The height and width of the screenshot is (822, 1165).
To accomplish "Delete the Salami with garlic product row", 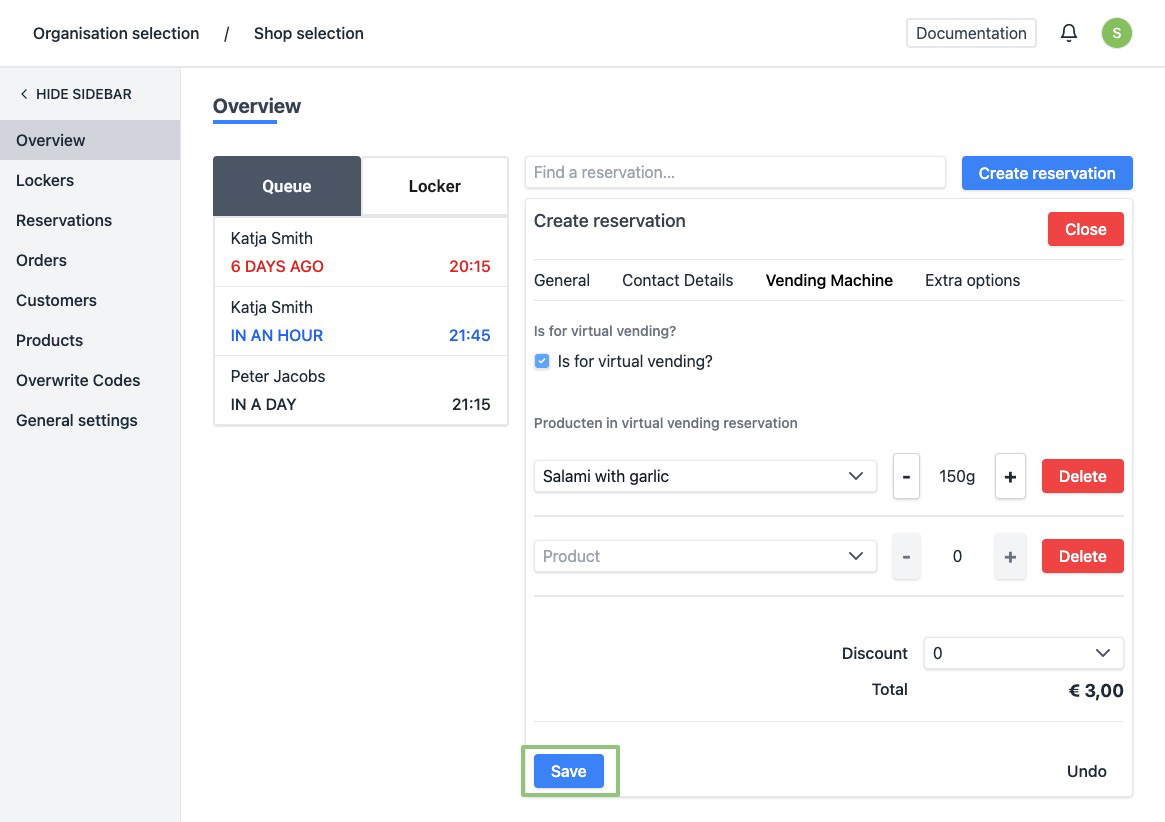I will [x=1082, y=477].
